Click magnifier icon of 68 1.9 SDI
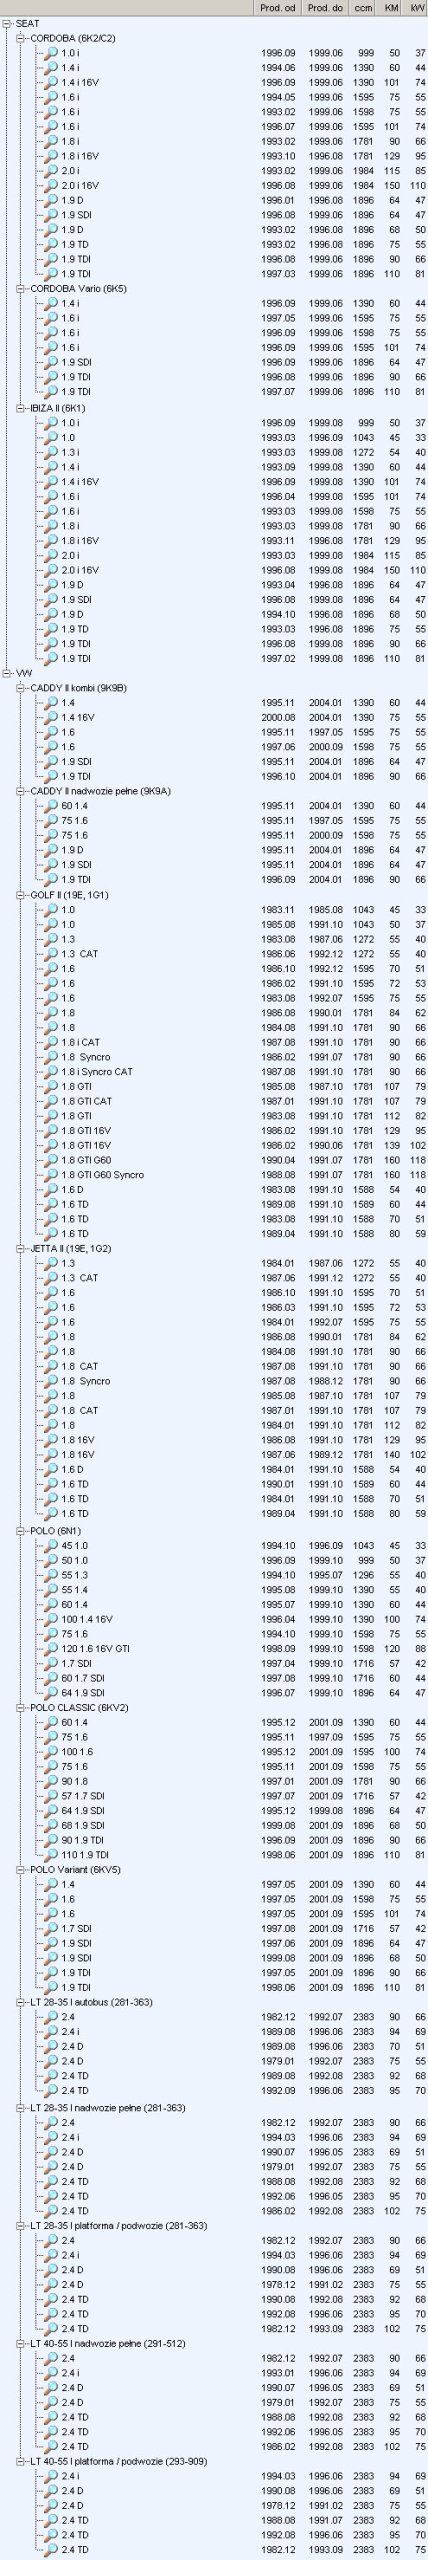428x2560 pixels. click(x=52, y=1825)
